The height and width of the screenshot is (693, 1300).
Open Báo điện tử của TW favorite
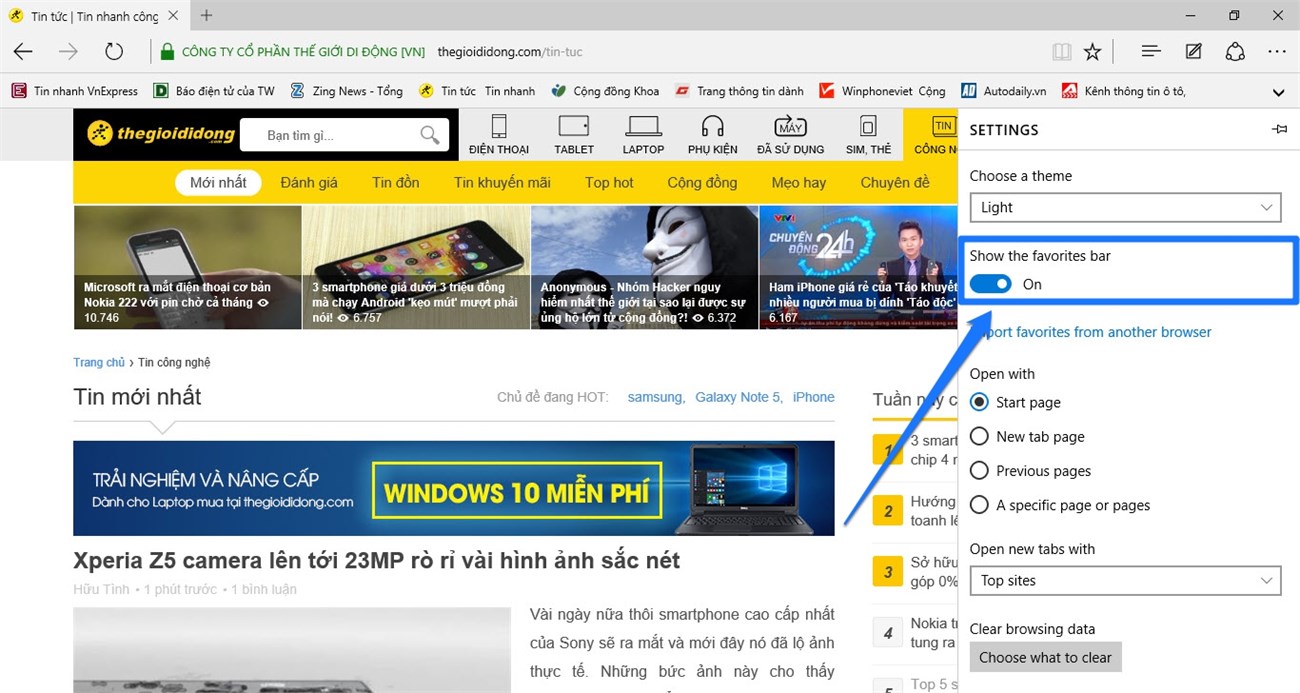213,91
